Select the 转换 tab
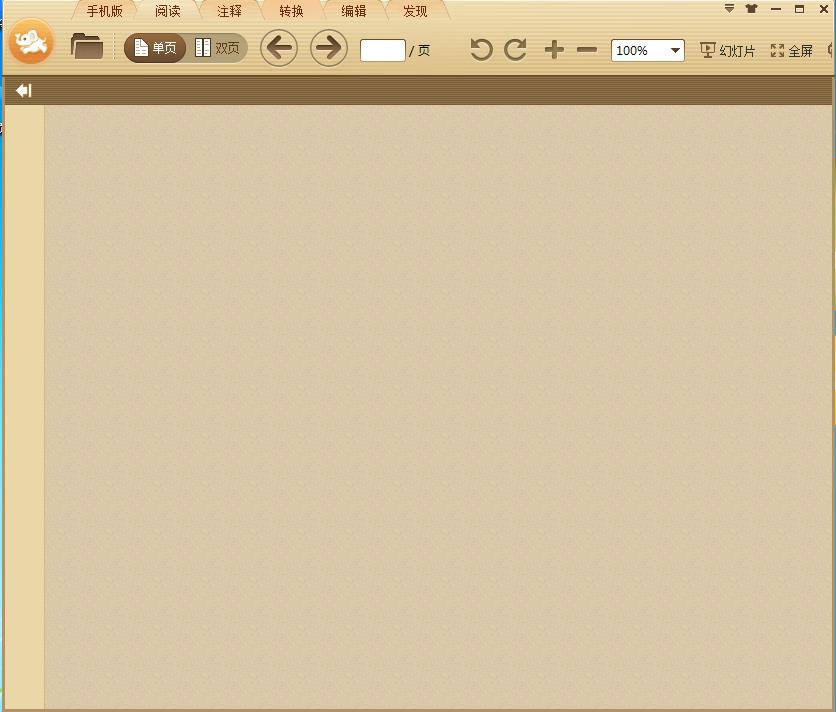 tap(291, 12)
